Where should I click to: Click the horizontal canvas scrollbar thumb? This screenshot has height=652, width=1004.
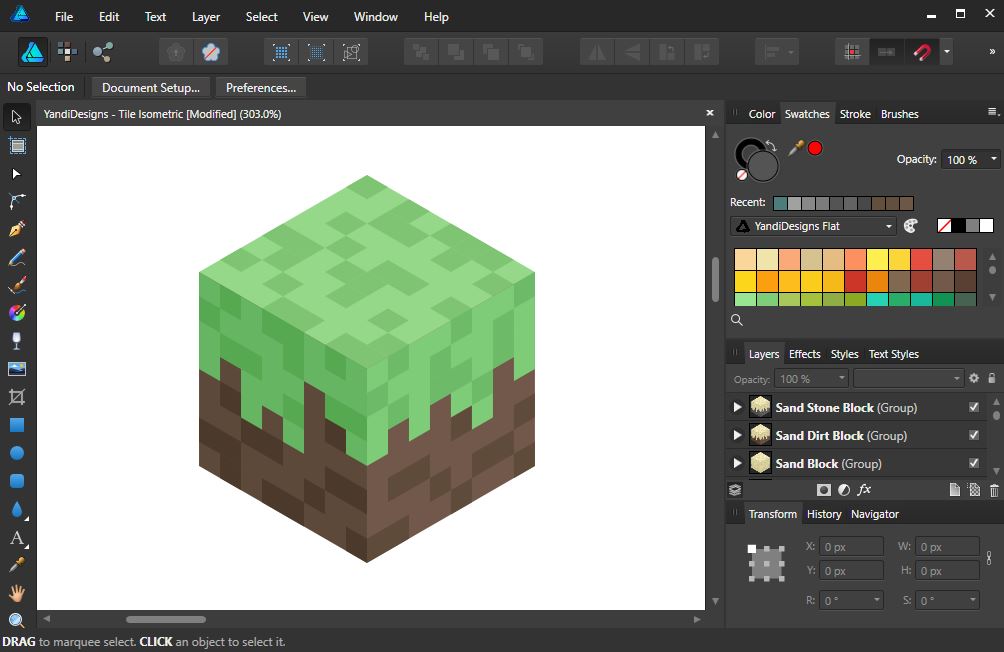click(166, 619)
